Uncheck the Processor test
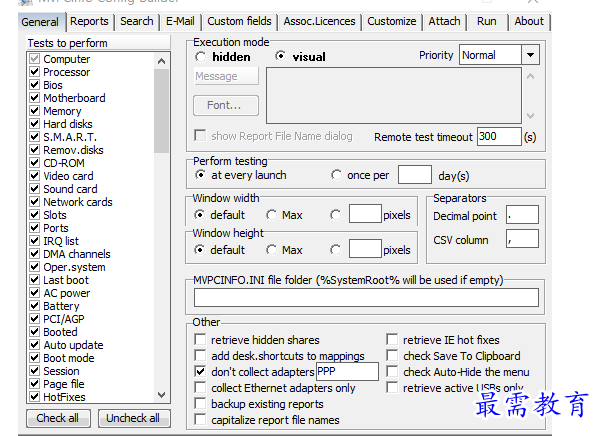 pyautogui.click(x=35, y=72)
